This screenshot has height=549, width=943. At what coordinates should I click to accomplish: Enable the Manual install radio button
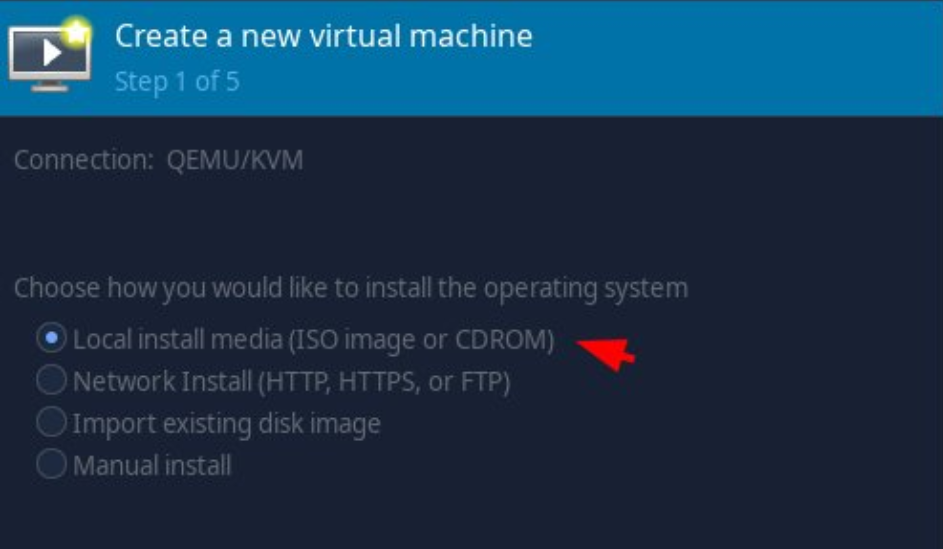point(51,464)
